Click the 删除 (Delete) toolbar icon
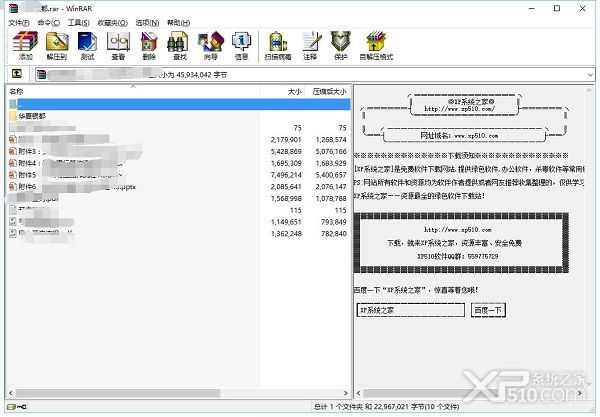Screen dimensions: 600x417 149,42
